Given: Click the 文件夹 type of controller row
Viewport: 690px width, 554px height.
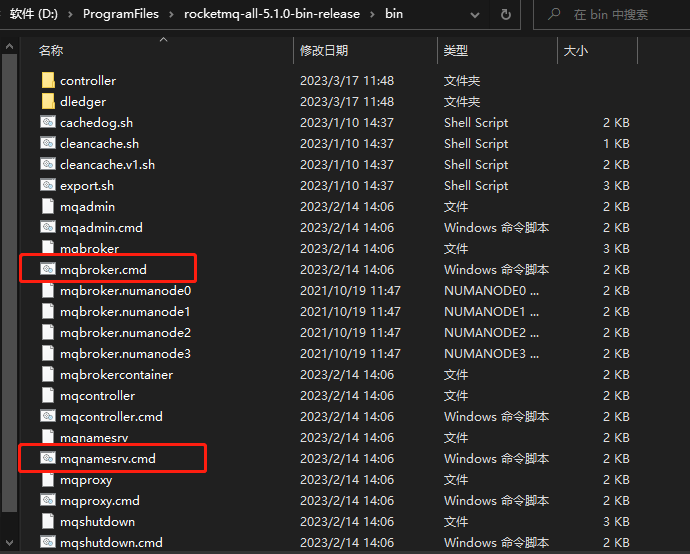Looking at the screenshot, I should [462, 81].
